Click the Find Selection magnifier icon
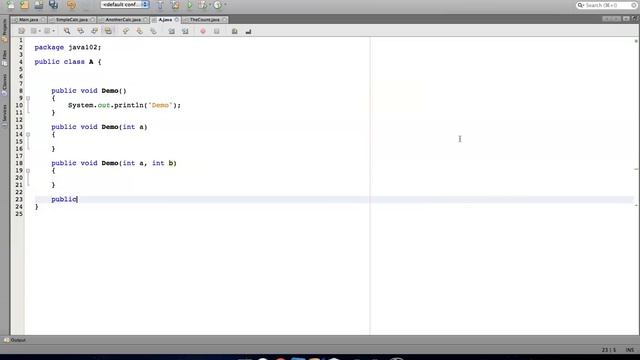Image resolution: width=640 pixels, height=360 pixels. (x=67, y=31)
